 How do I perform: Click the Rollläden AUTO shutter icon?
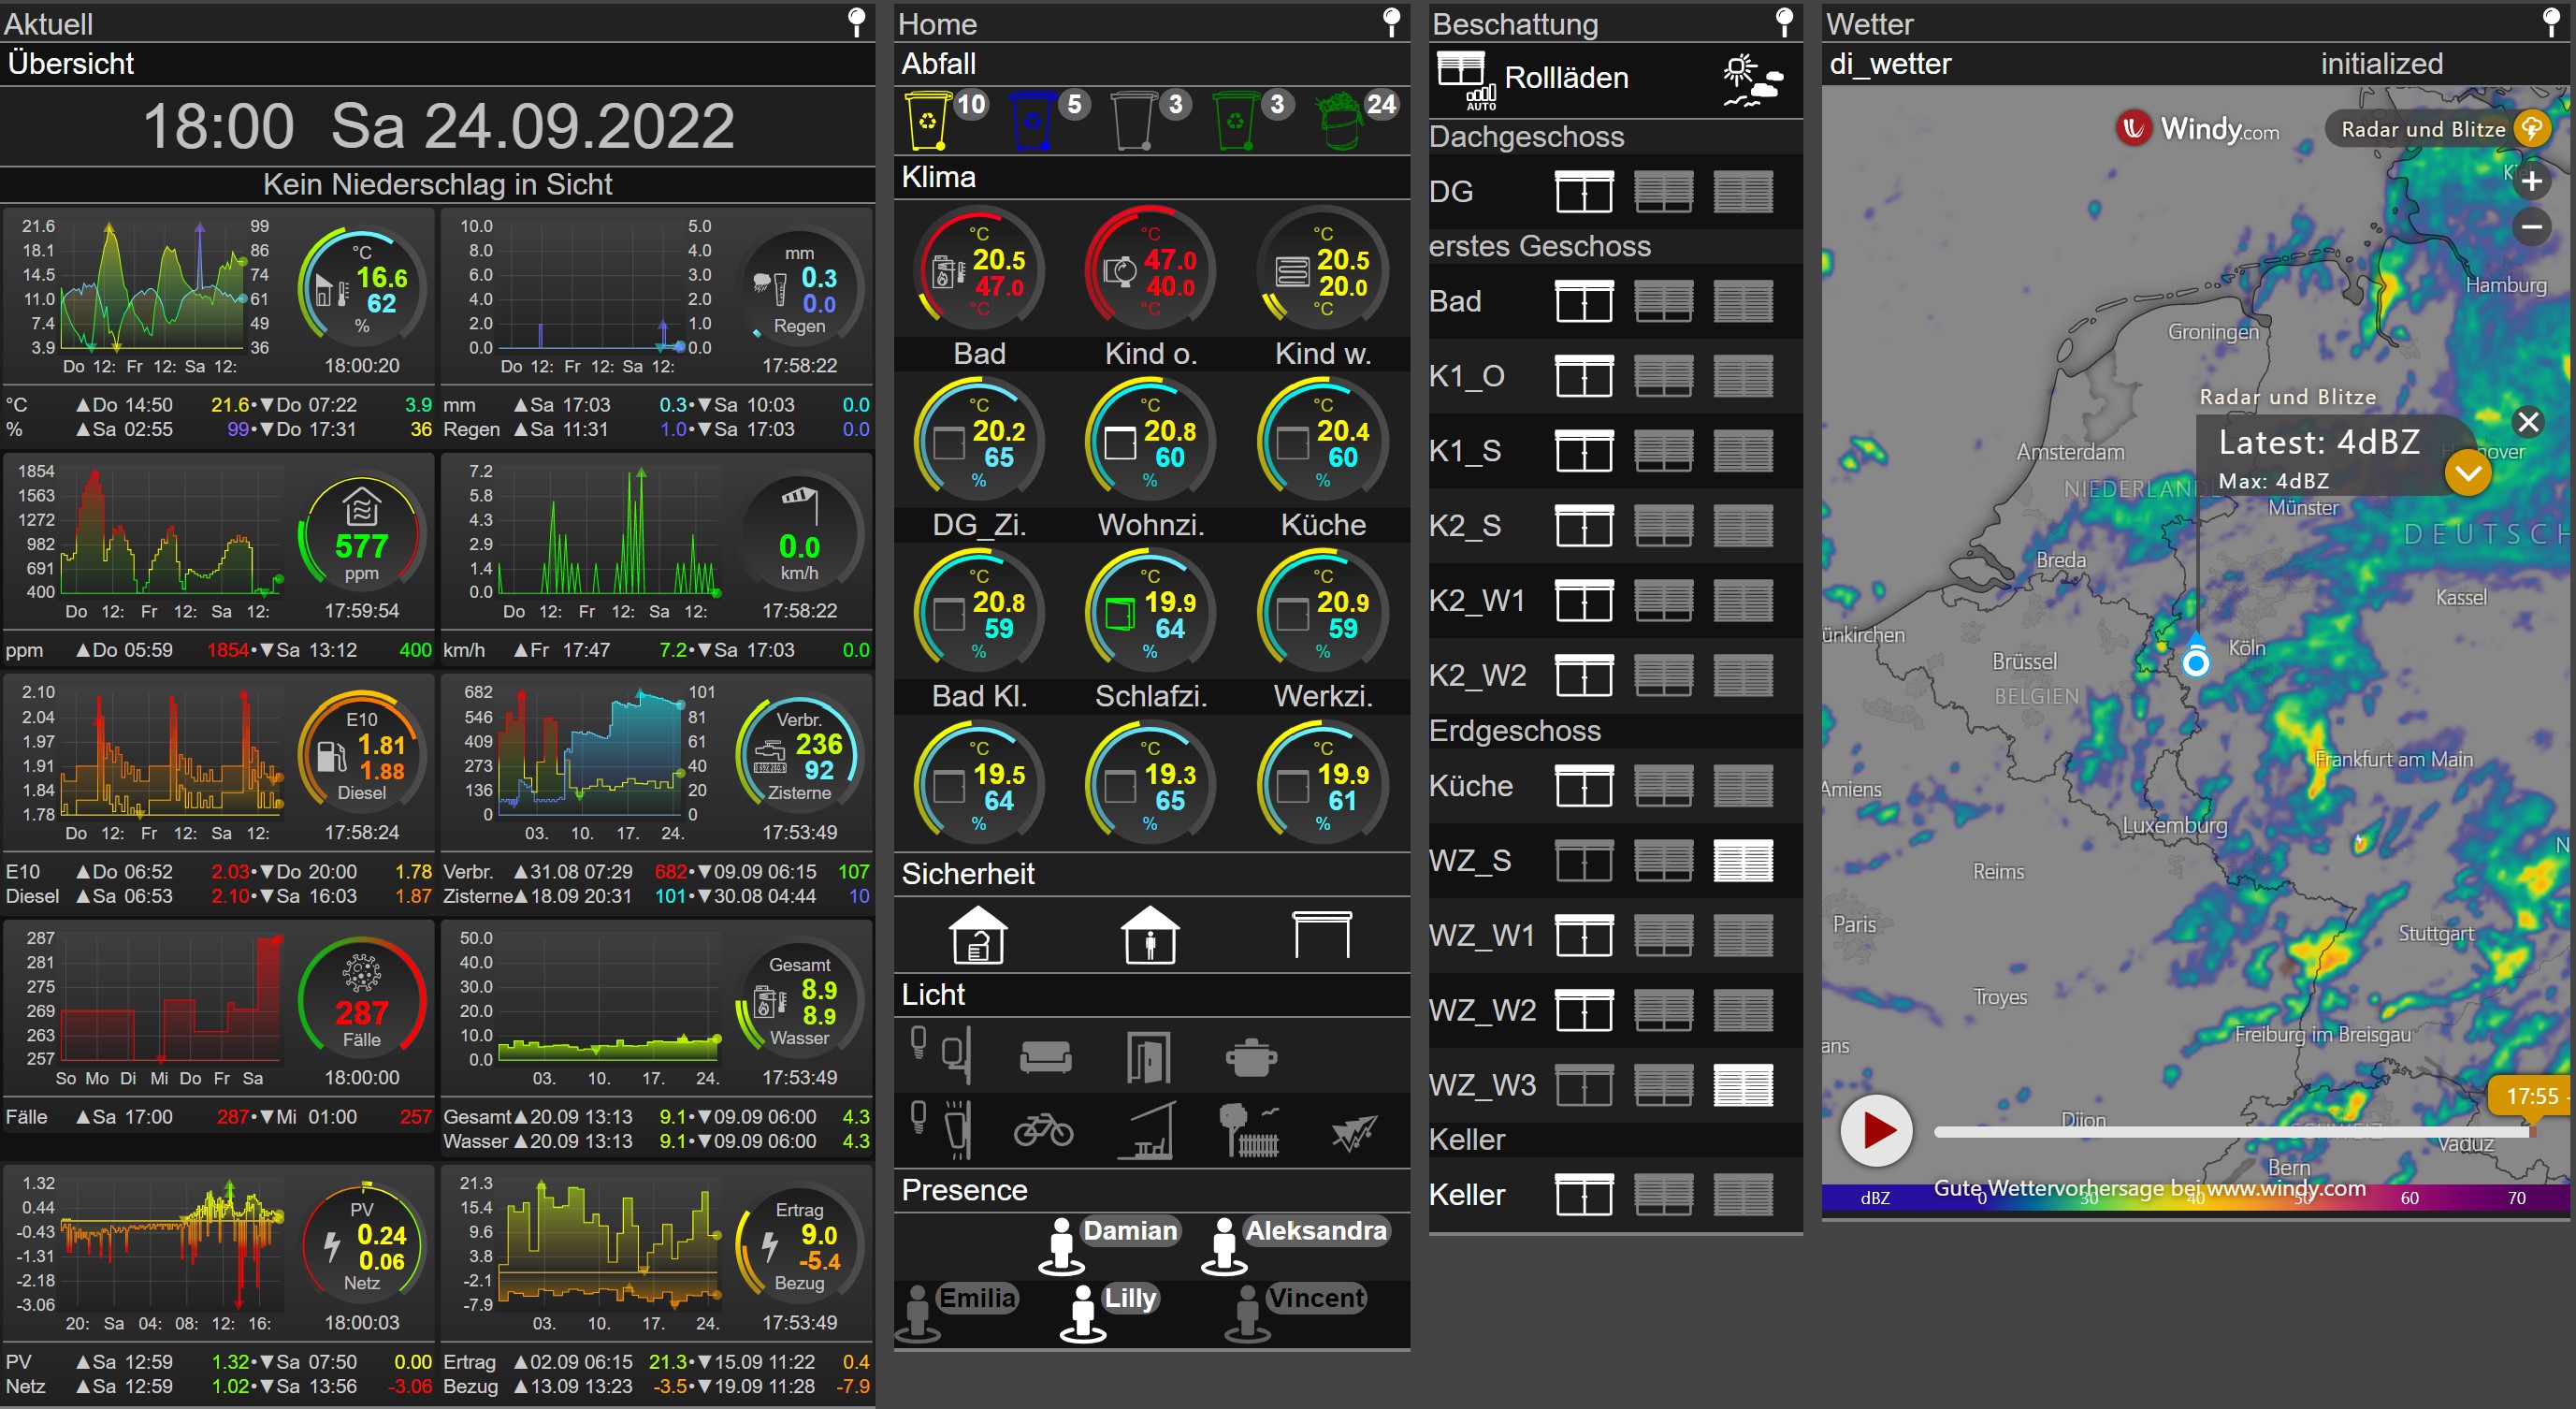(x=1466, y=80)
